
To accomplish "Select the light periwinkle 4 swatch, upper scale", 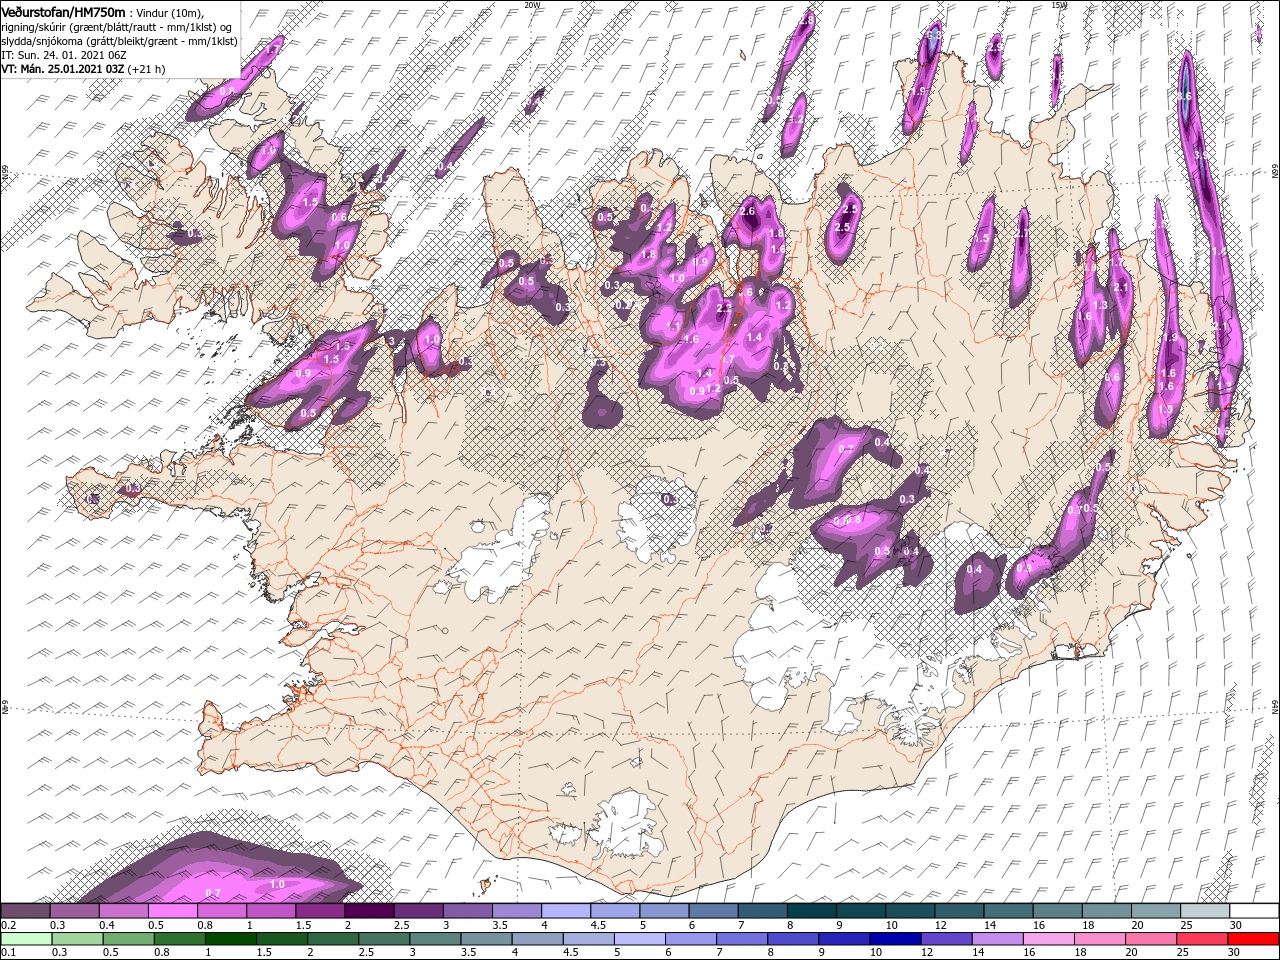I will point(565,911).
